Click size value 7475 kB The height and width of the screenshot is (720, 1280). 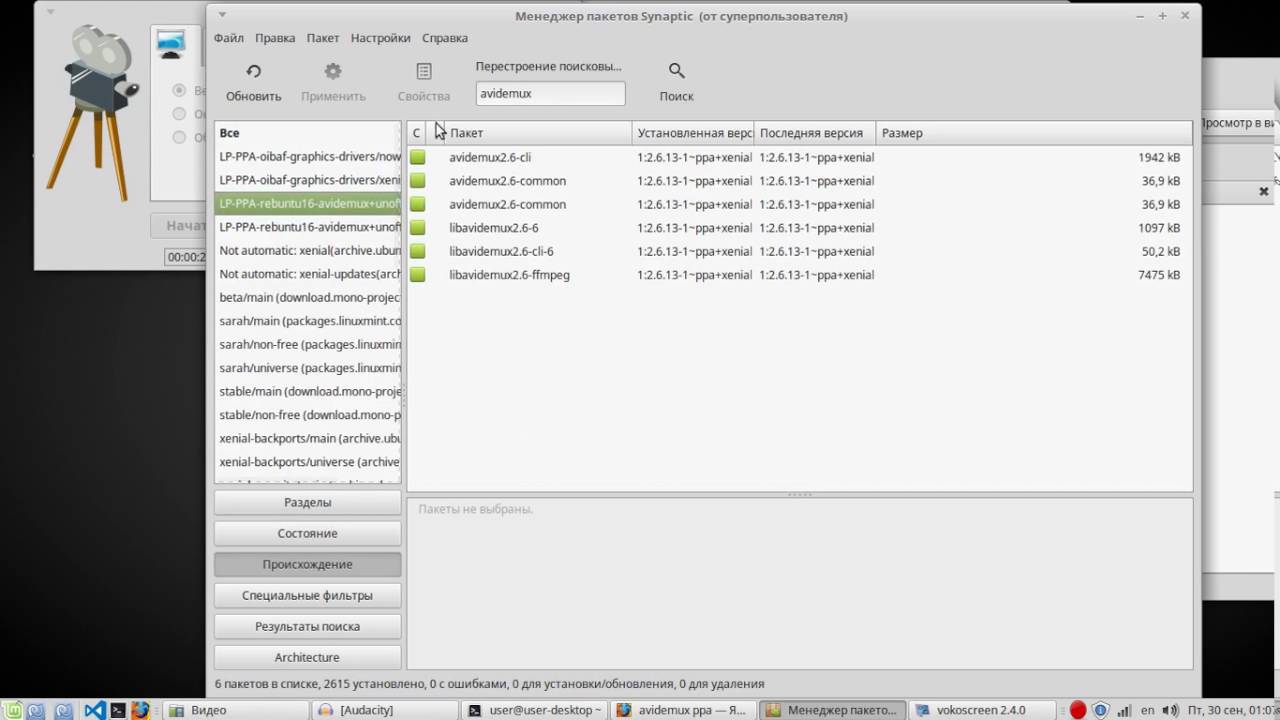pyautogui.click(x=1159, y=275)
